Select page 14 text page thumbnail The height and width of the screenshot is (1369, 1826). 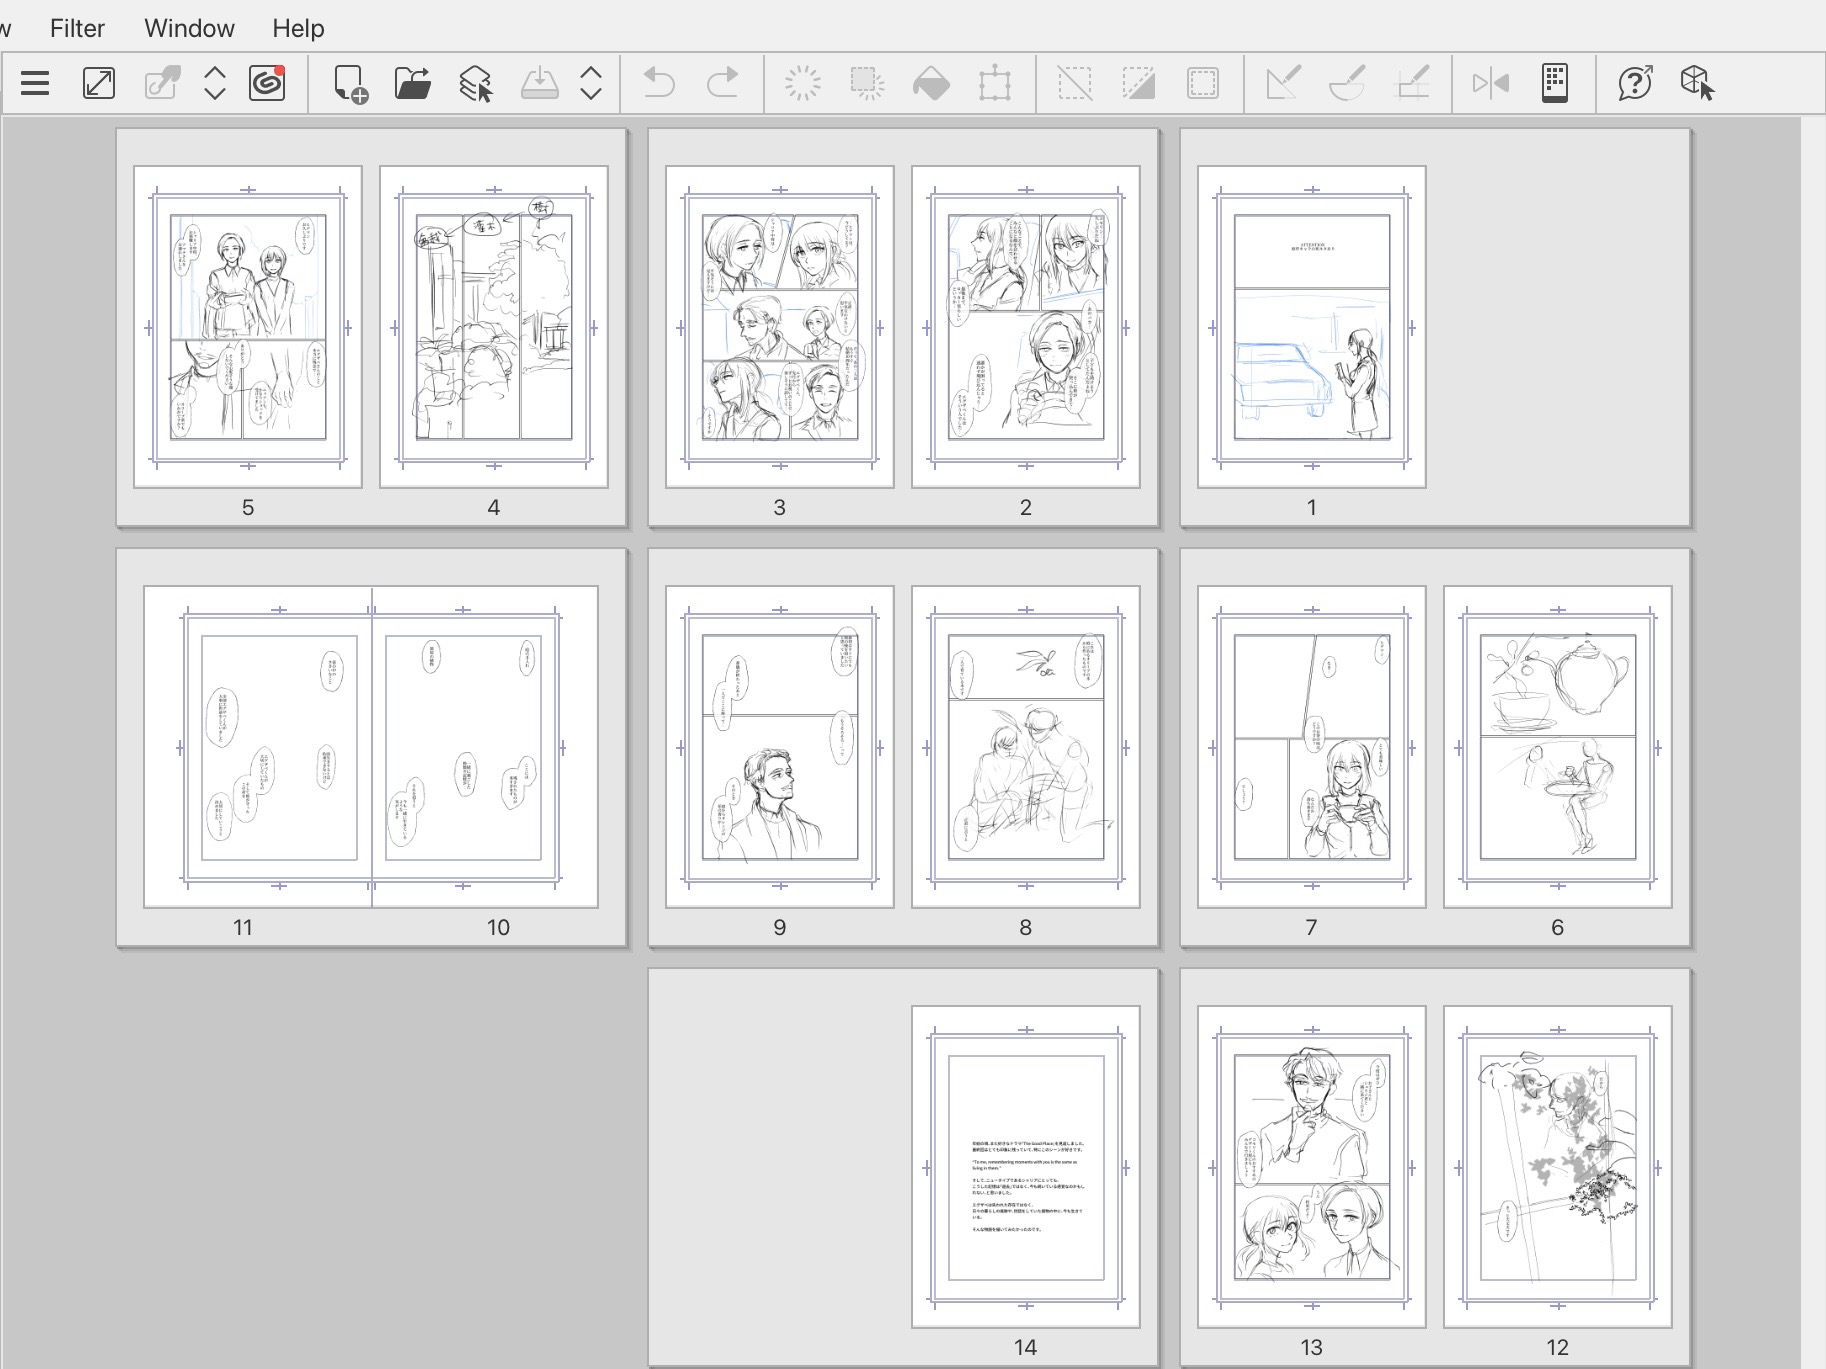tap(1025, 1166)
